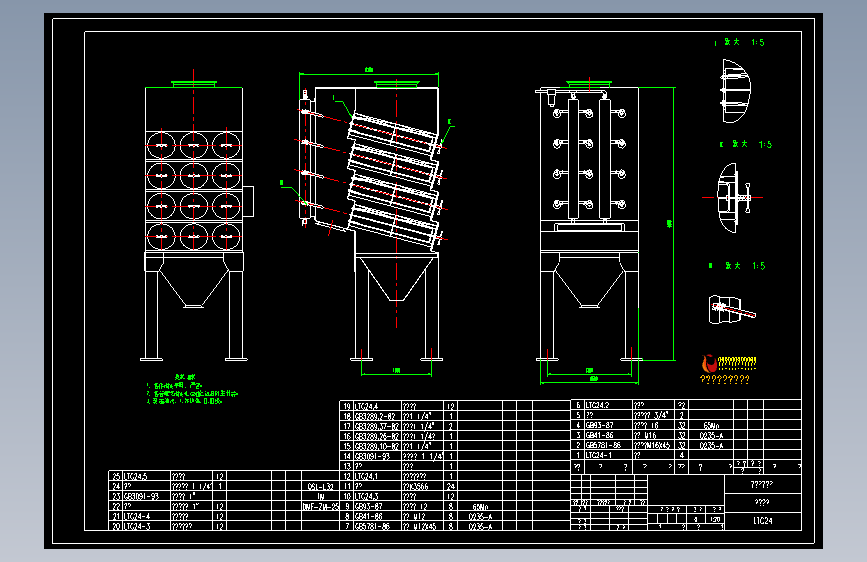The height and width of the screenshot is (562, 867).
Task: Click the M16x45 bolt specification cell
Action: pos(652,445)
